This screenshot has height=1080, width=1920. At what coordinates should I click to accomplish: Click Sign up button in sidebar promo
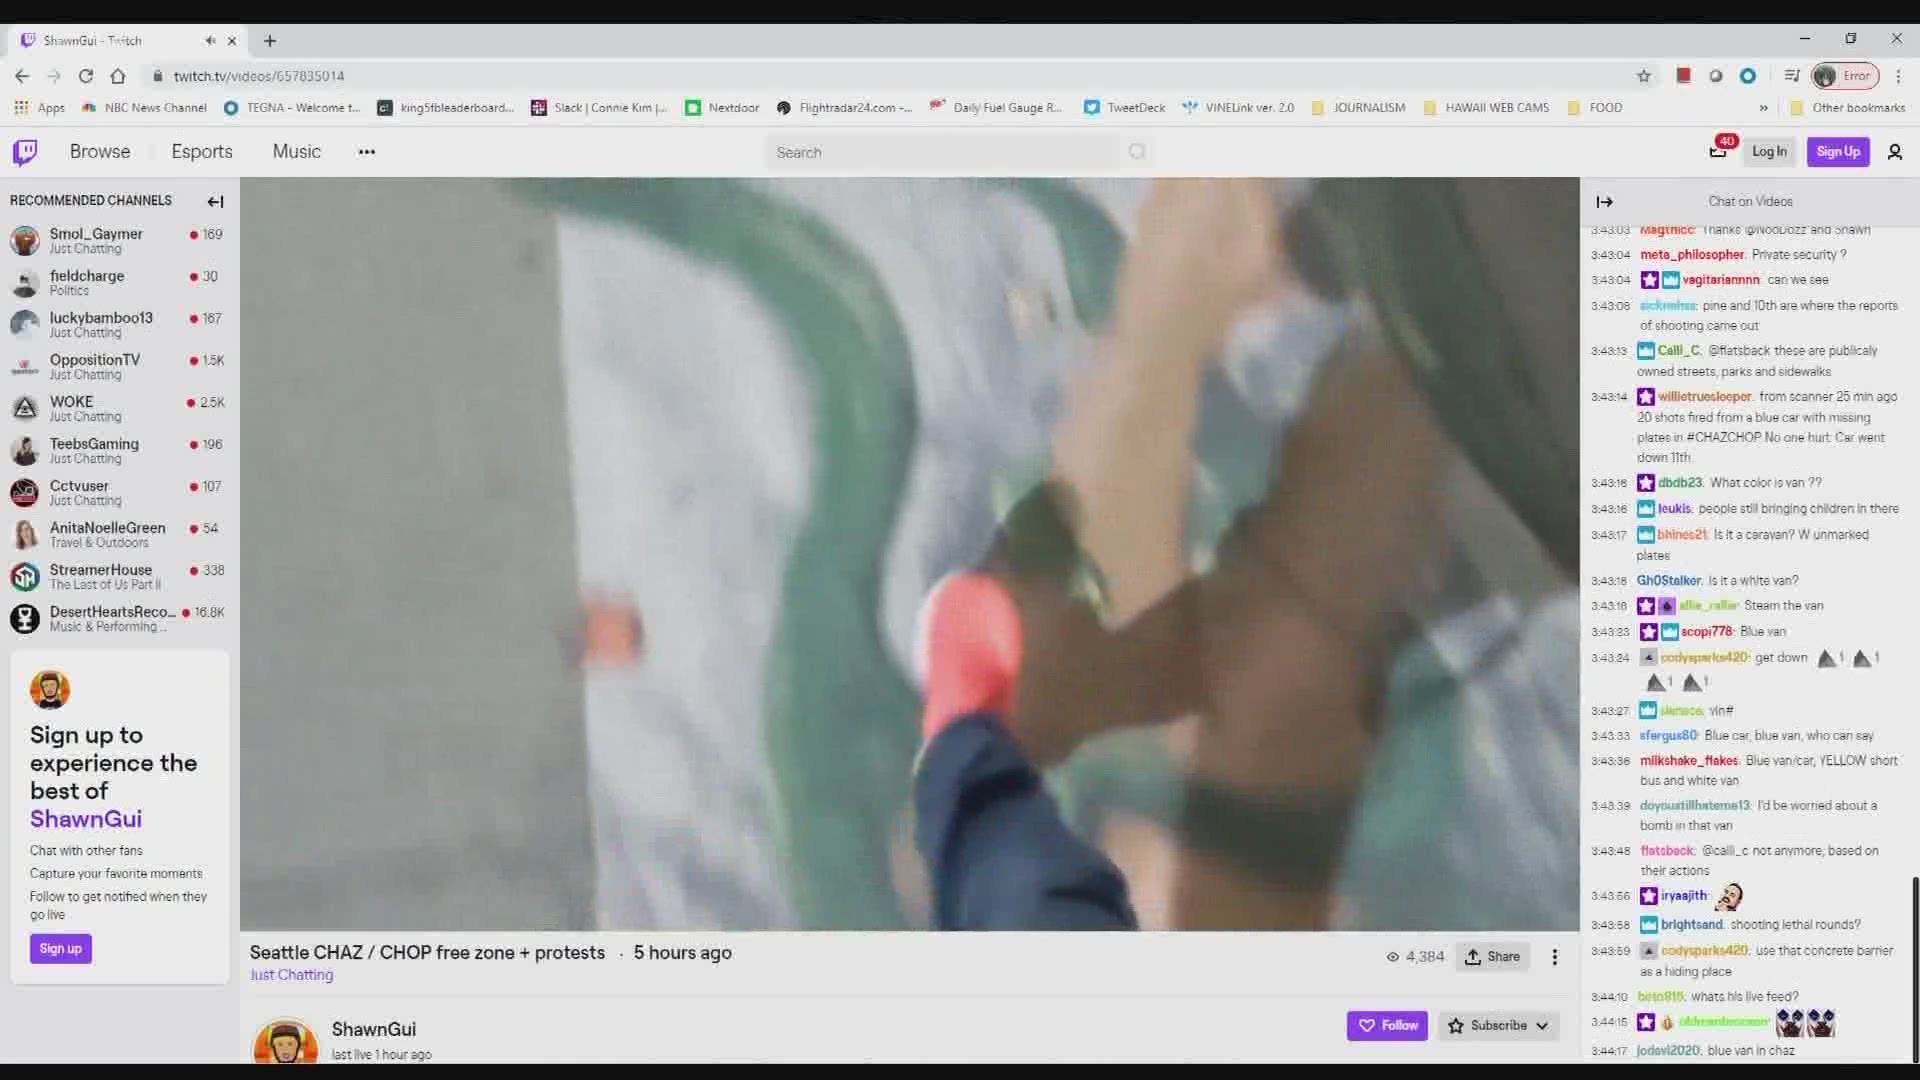[61, 949]
